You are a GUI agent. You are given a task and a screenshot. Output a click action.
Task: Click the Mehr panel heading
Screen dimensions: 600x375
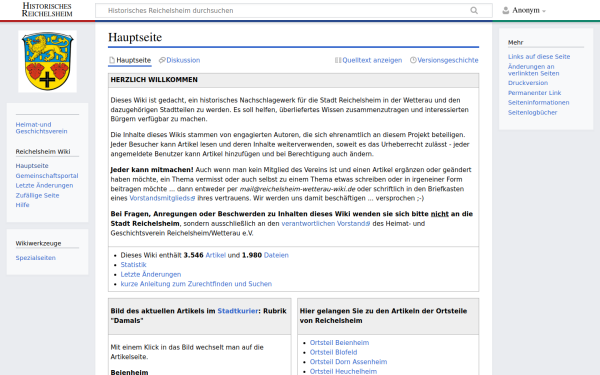pos(515,42)
